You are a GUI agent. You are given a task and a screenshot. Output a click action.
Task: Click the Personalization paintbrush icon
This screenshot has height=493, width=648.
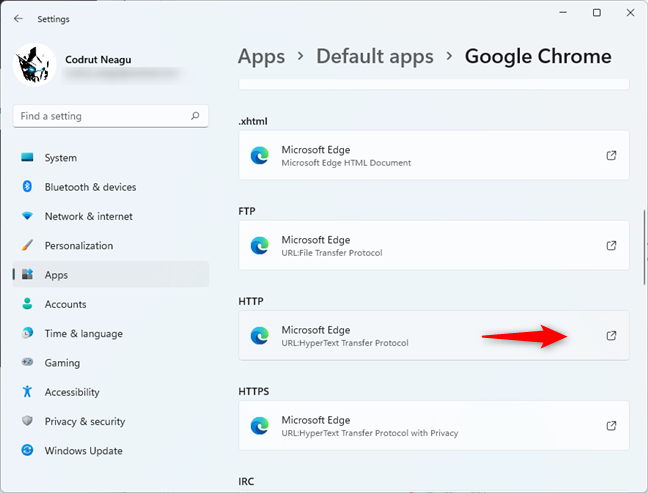pos(27,245)
